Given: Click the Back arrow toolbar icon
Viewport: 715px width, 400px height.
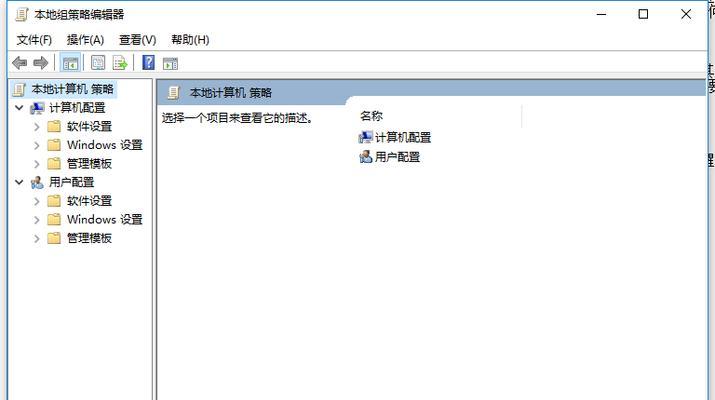Looking at the screenshot, I should pos(20,63).
